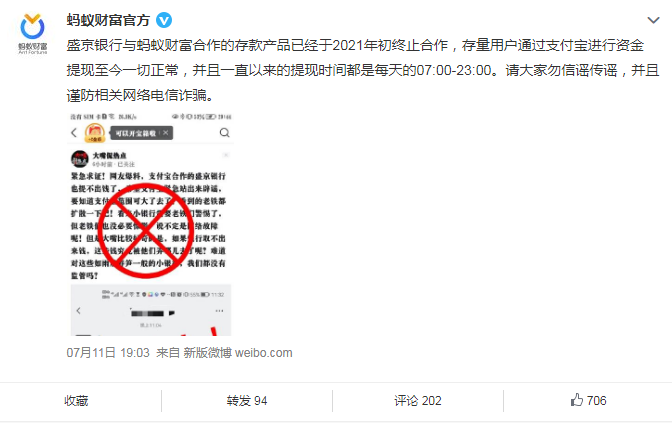Viewport: 672px width, 423px height.
Task: Open 蚂蚁财富官方 username profile link
Action: (108, 20)
